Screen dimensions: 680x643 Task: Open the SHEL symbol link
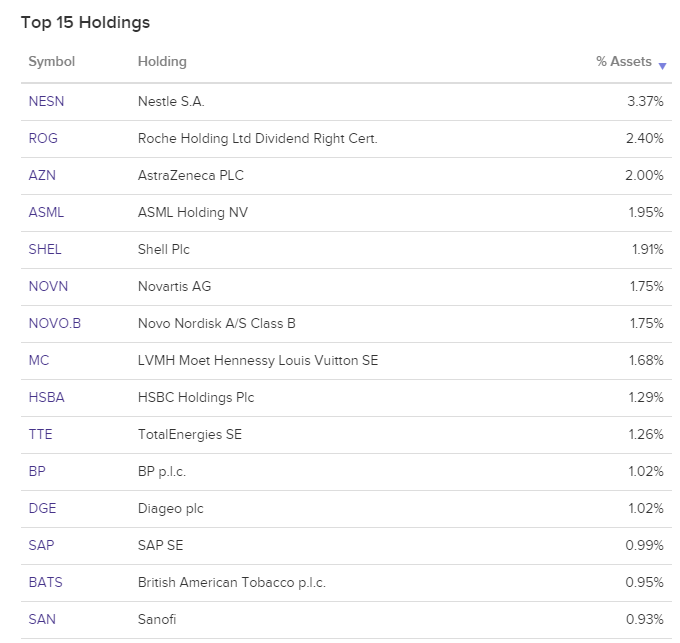click(x=45, y=249)
